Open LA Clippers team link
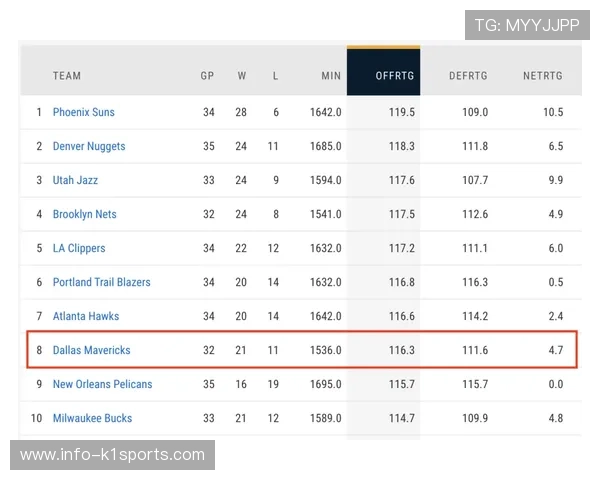Image resolution: width=600 pixels, height=480 pixels. [79, 248]
